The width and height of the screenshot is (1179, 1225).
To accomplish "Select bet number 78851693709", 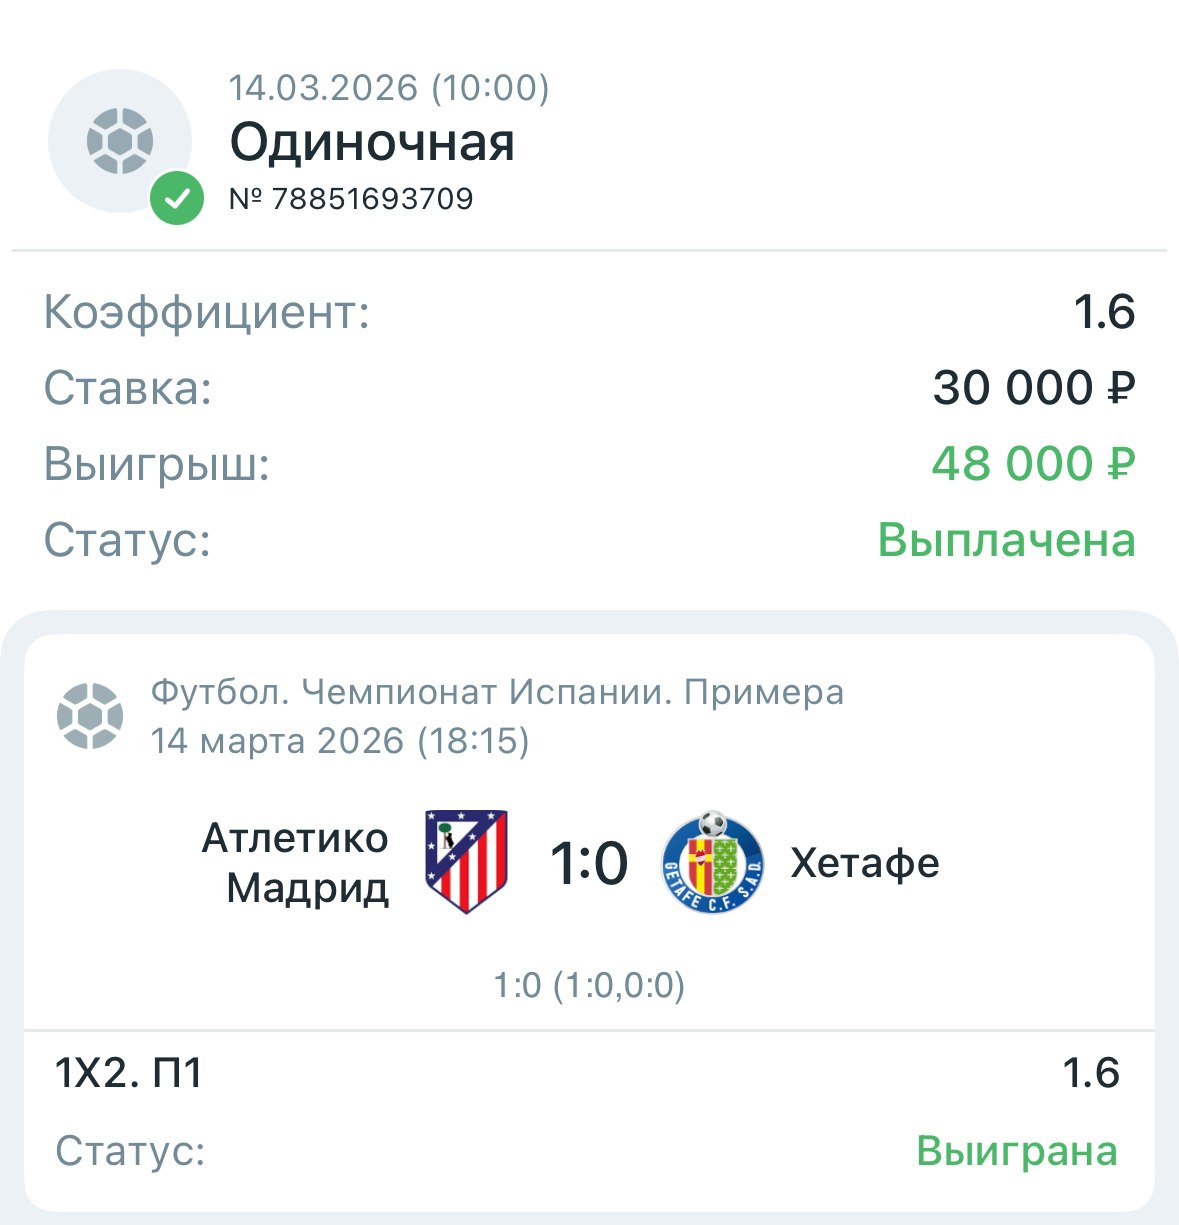I will (x=351, y=199).
